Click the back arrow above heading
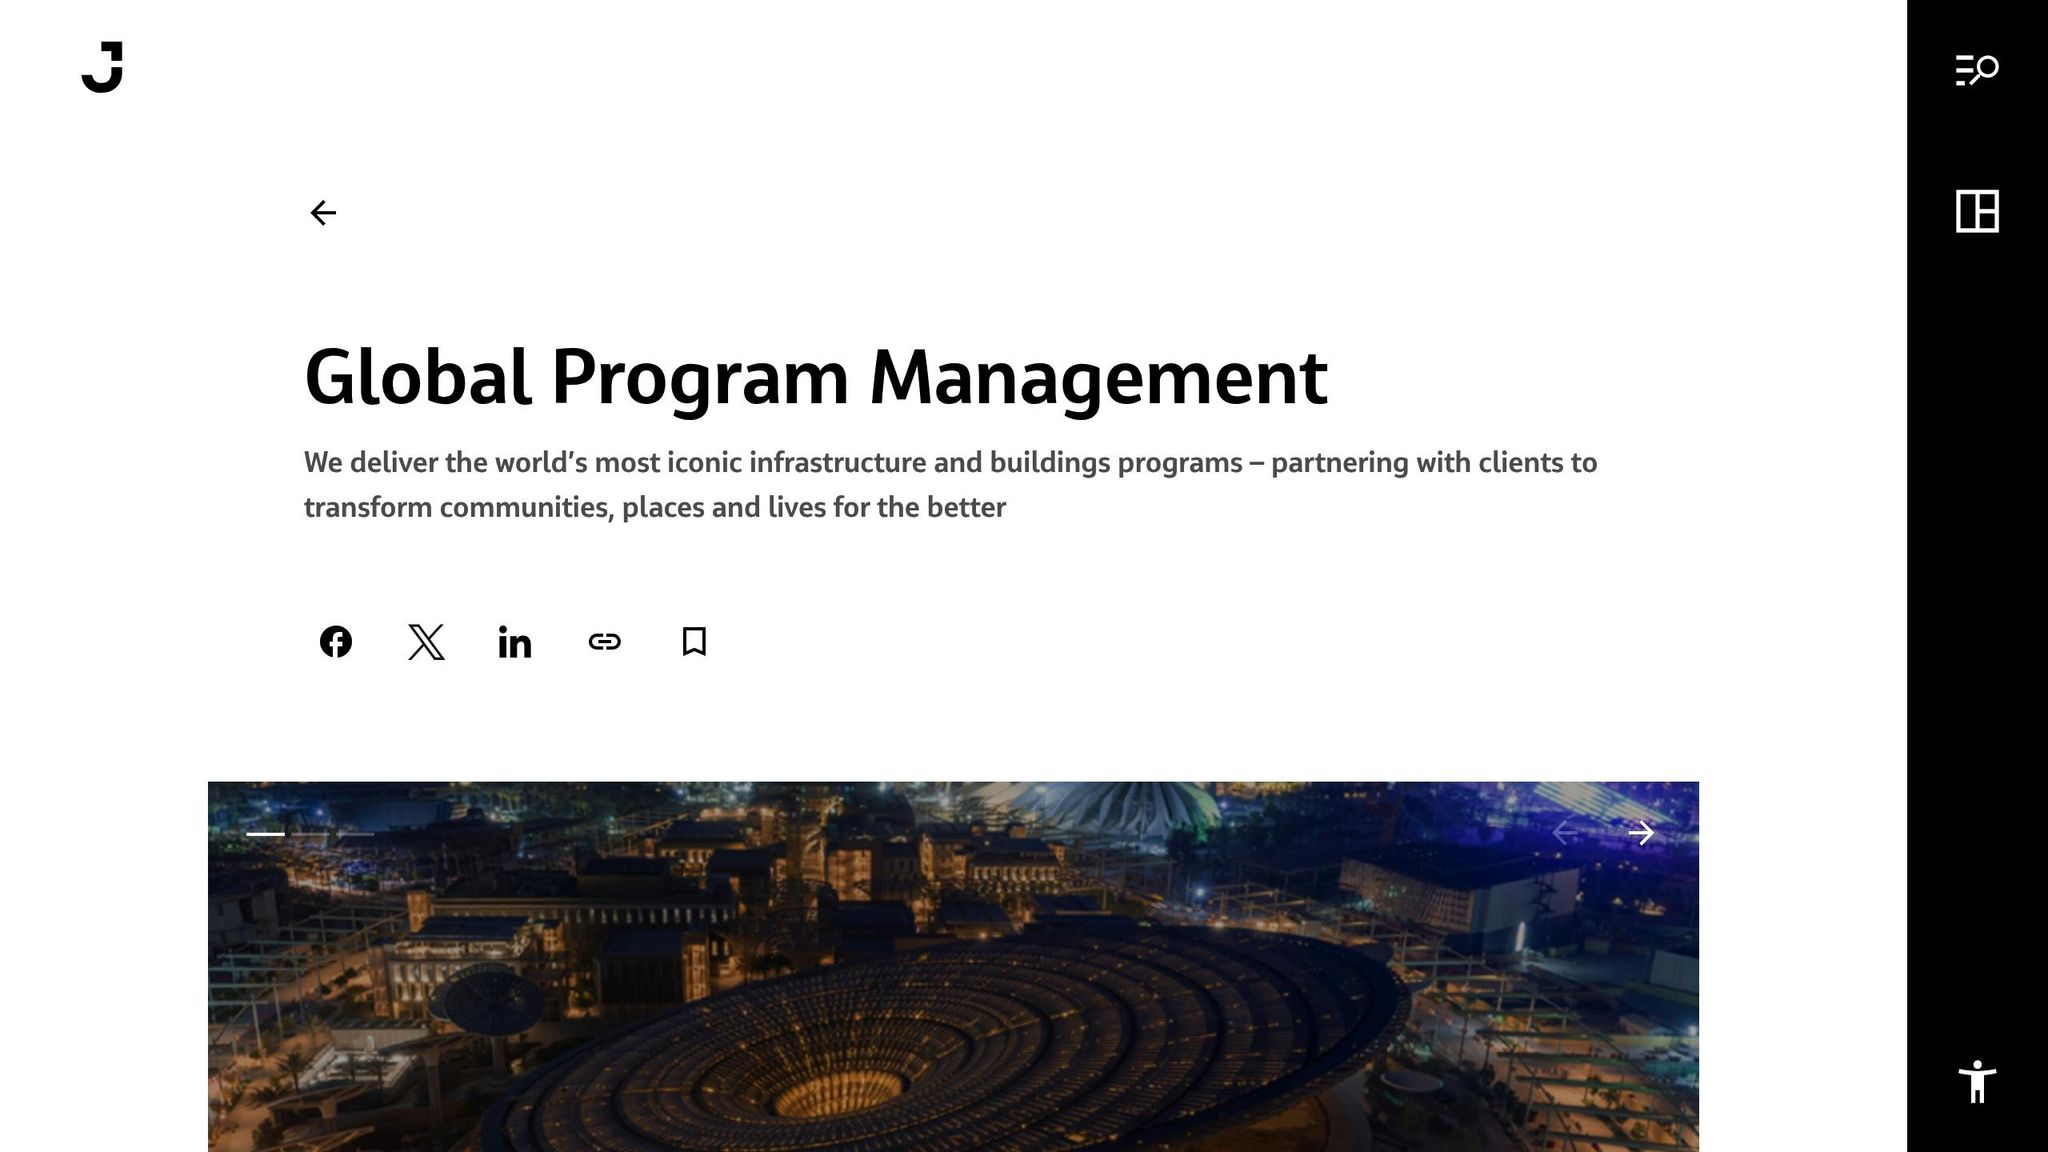 click(322, 213)
